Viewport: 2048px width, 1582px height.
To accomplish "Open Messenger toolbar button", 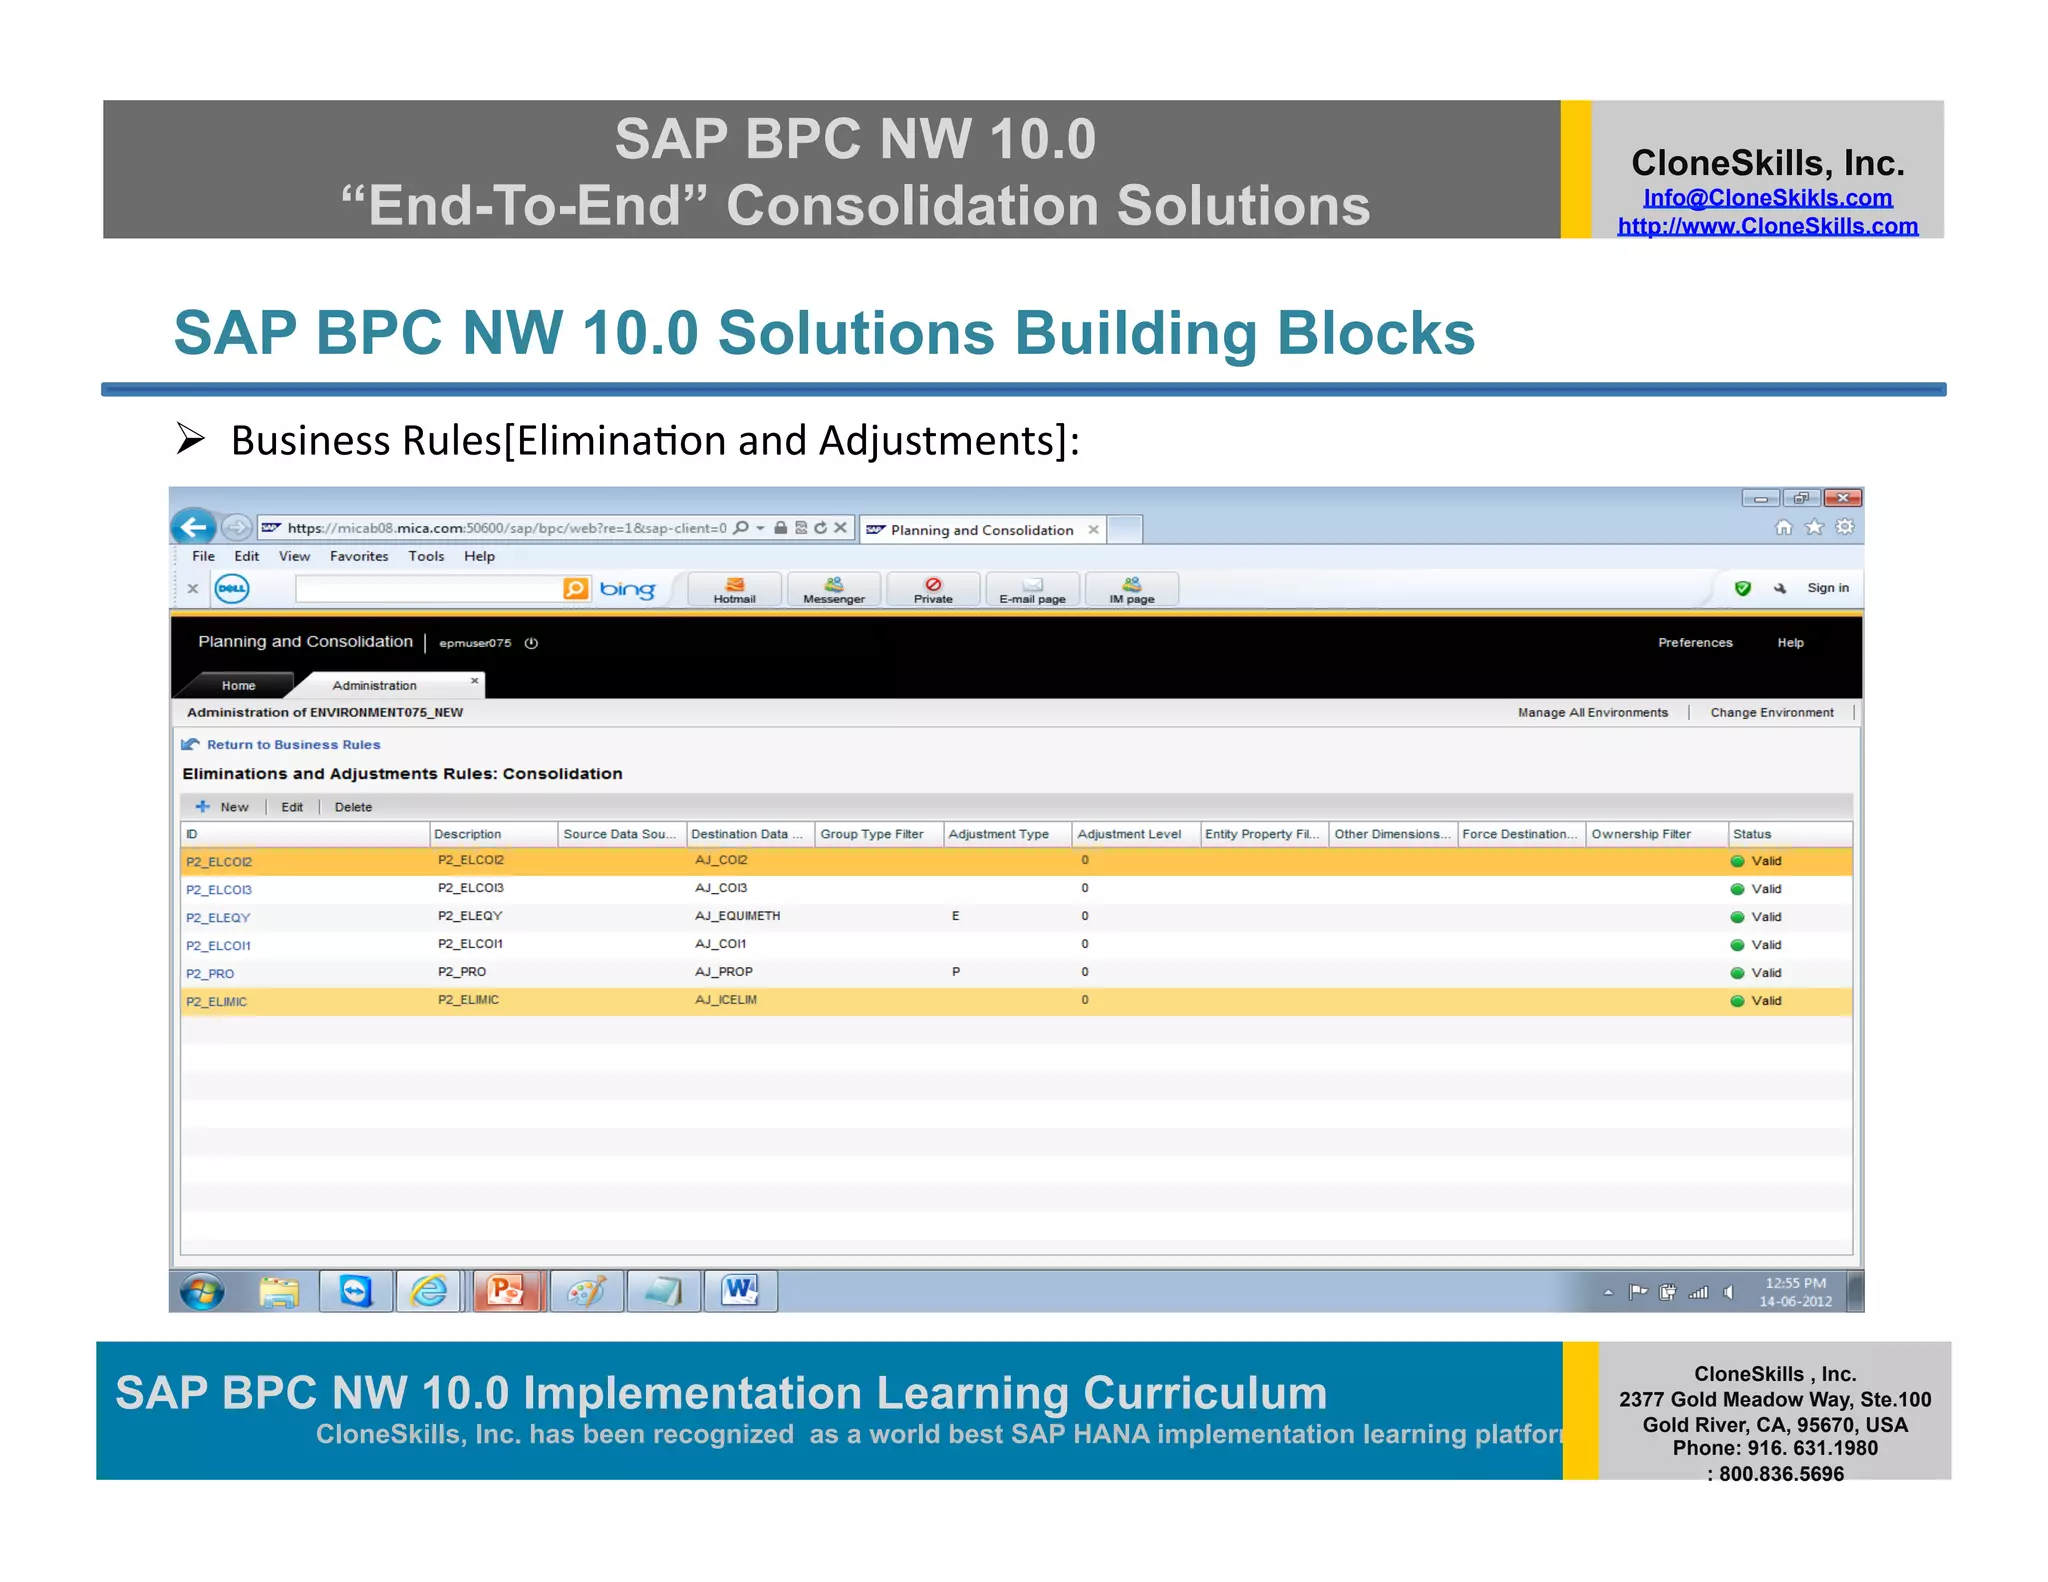I will (834, 590).
